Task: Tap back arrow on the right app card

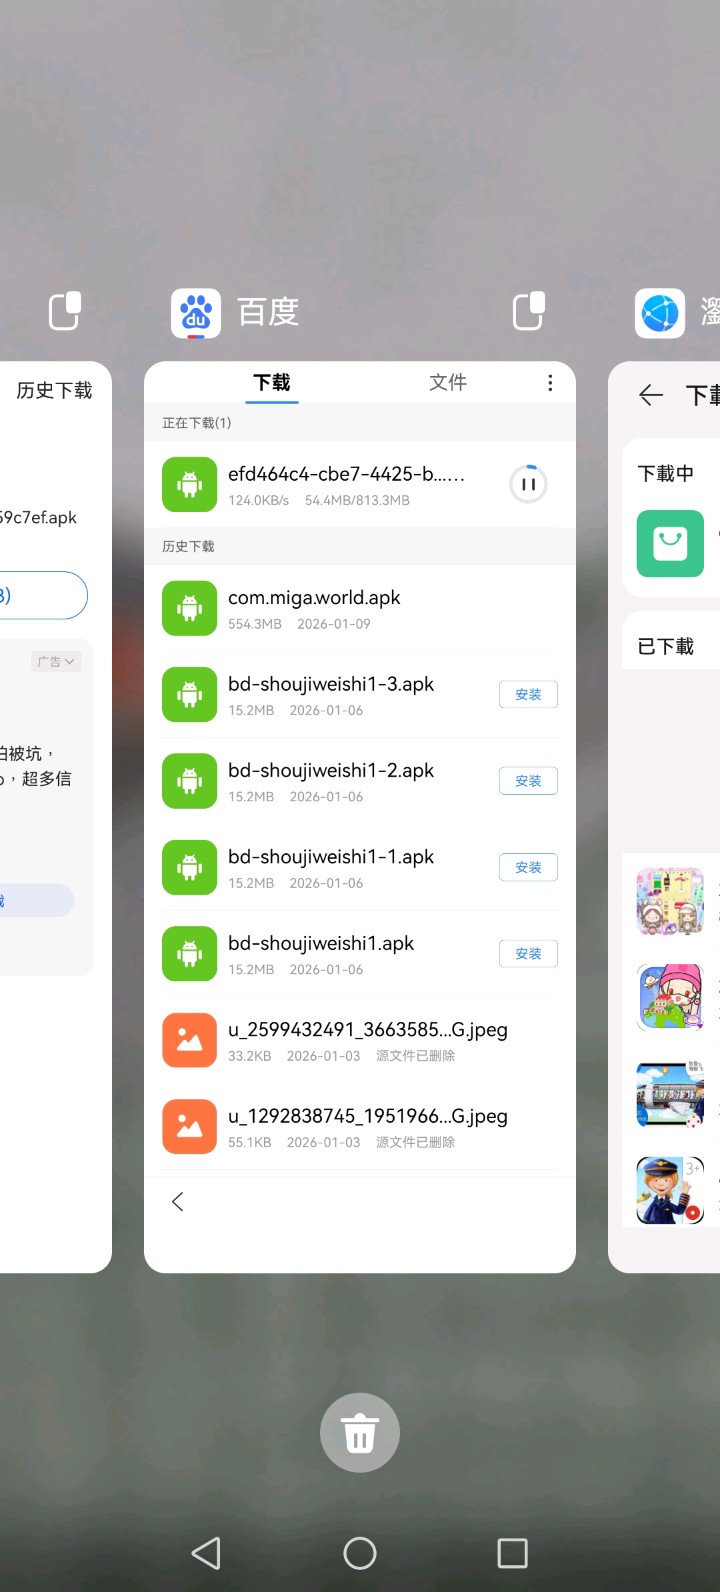Action: point(651,396)
